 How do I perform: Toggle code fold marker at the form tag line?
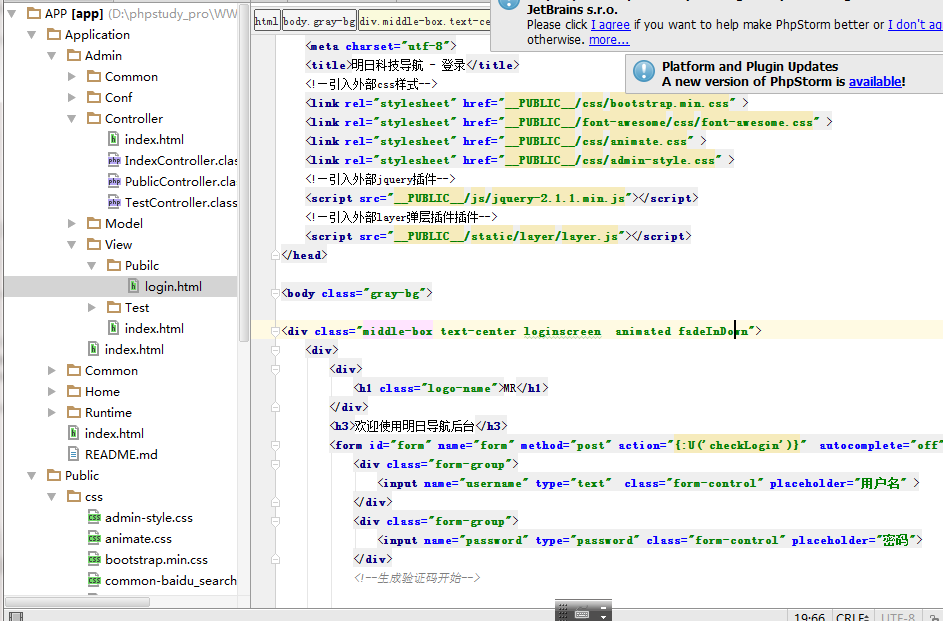275,445
